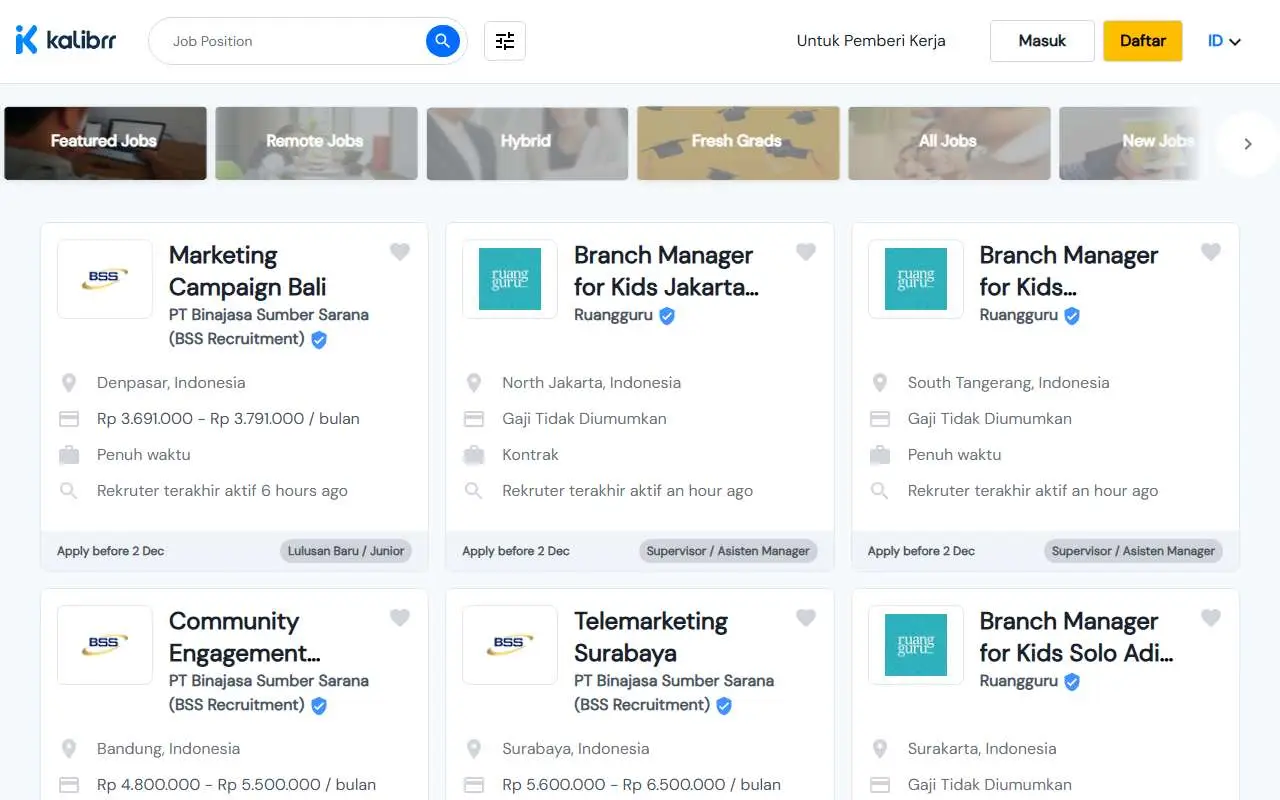Favorite the Telemarketing Surabaya job

[806, 618]
